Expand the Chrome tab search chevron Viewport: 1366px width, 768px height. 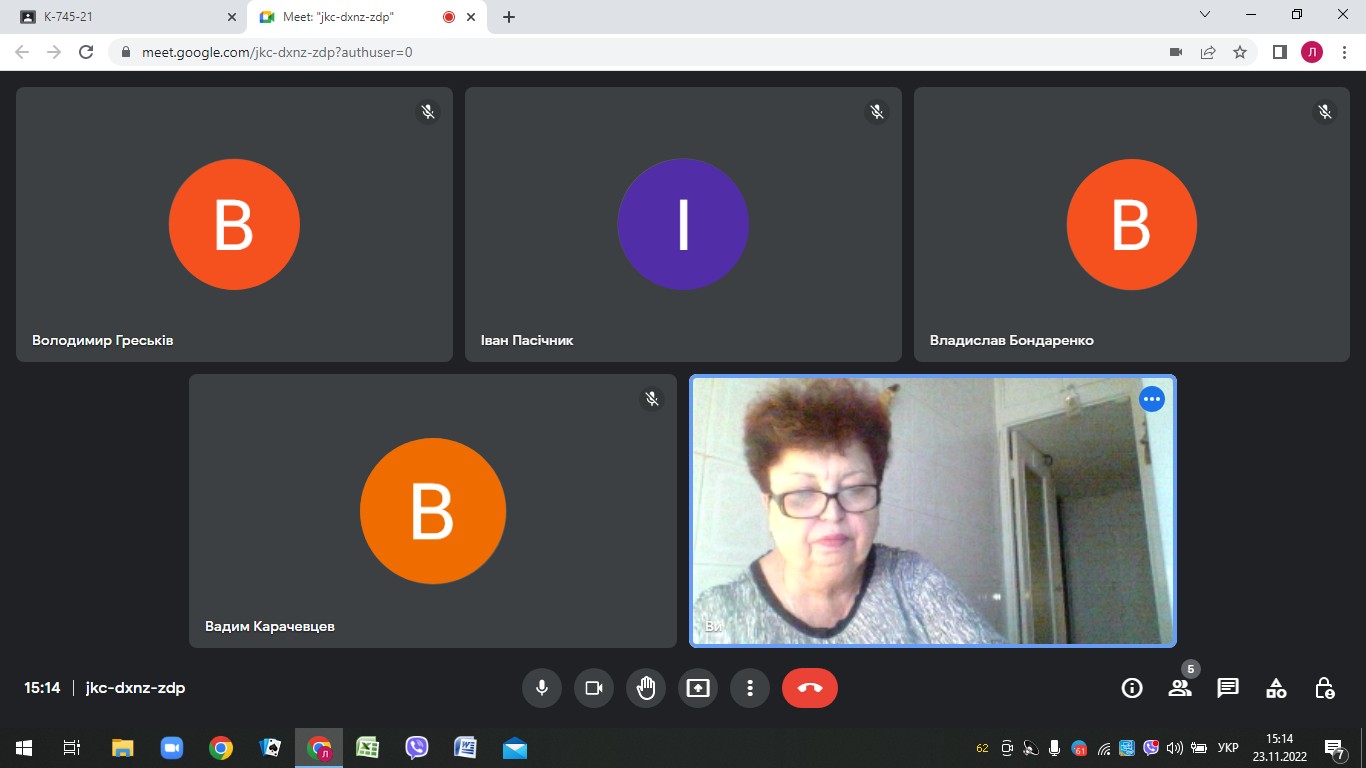1205,15
